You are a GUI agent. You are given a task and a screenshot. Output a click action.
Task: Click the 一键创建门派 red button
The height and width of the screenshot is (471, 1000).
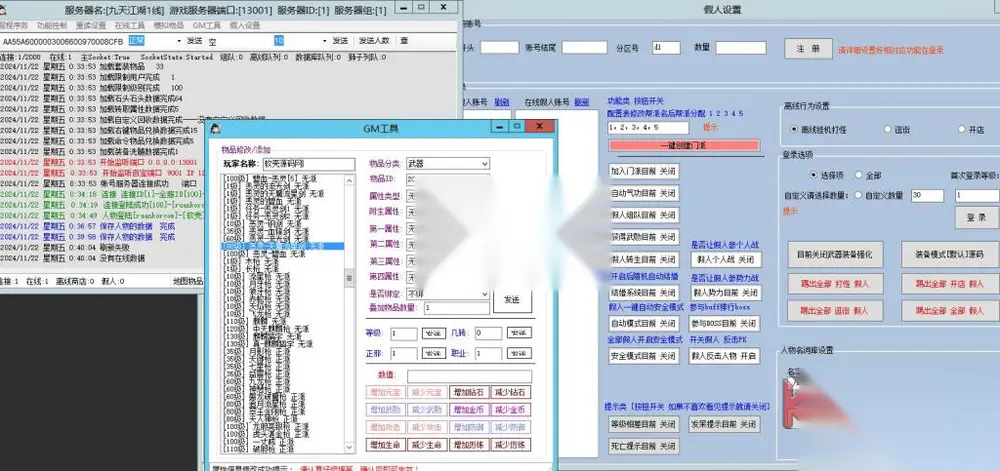pyautogui.click(x=684, y=145)
